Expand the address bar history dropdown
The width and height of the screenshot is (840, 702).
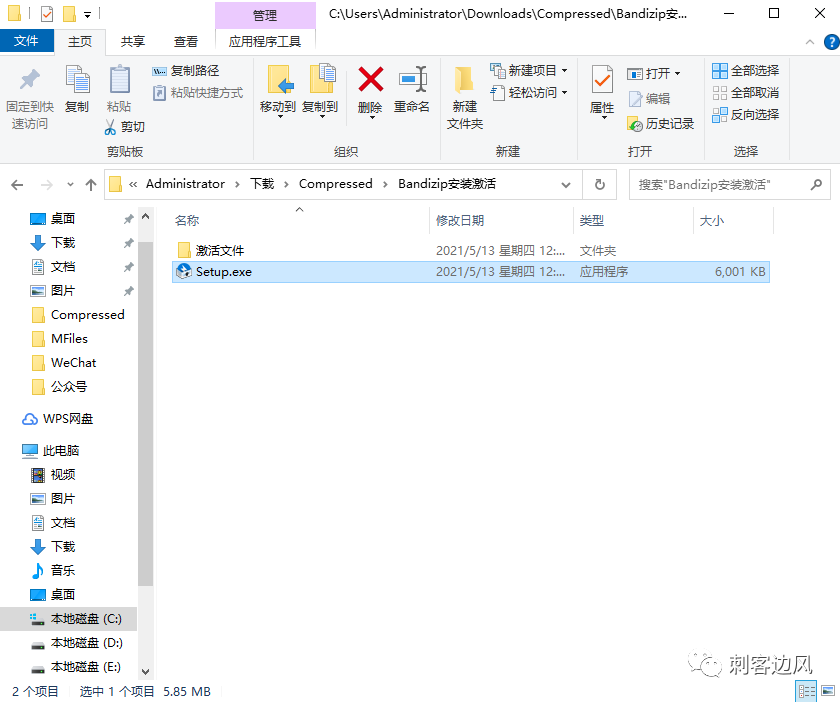pyautogui.click(x=566, y=185)
